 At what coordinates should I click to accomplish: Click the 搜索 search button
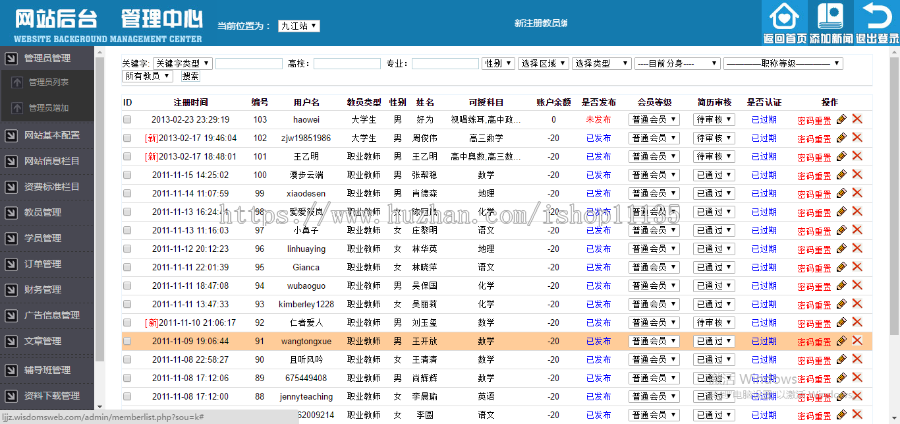(x=191, y=76)
